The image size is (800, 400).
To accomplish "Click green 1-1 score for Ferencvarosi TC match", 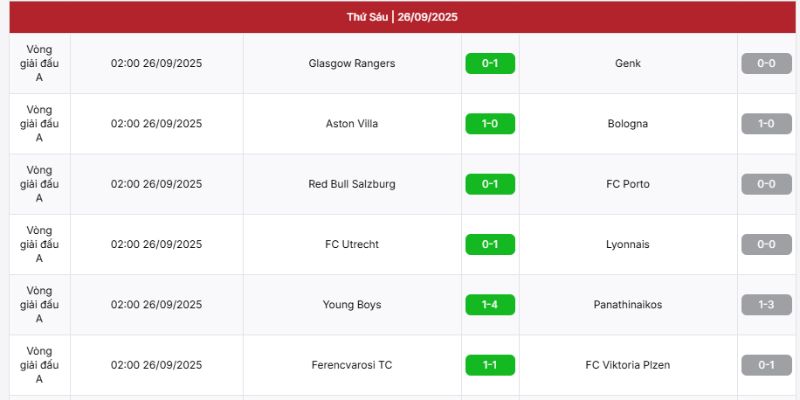I will (490, 365).
